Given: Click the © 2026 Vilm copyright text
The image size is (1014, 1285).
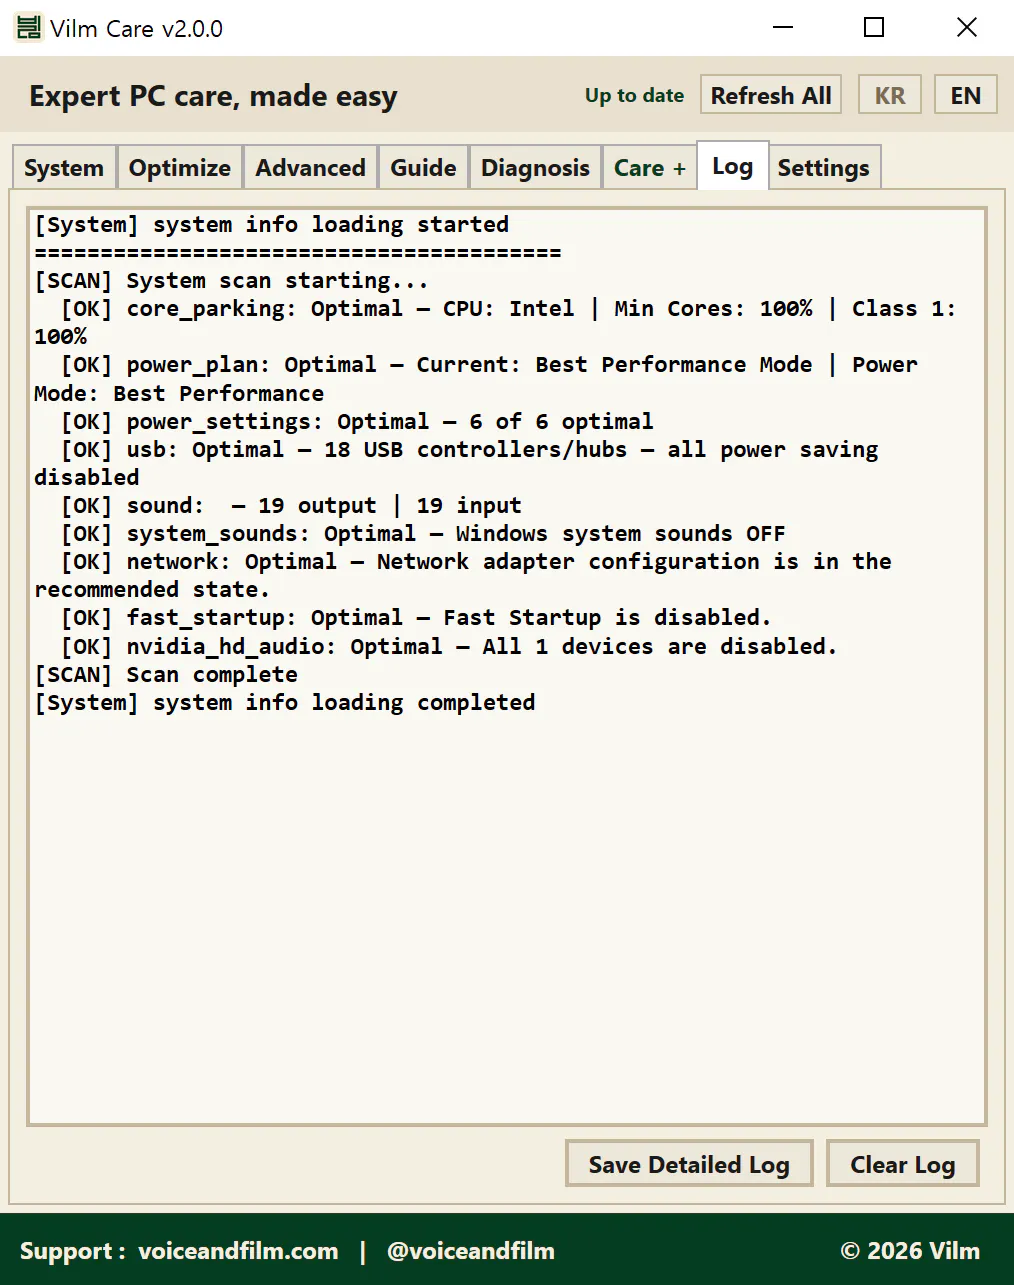Looking at the screenshot, I should point(910,1250).
